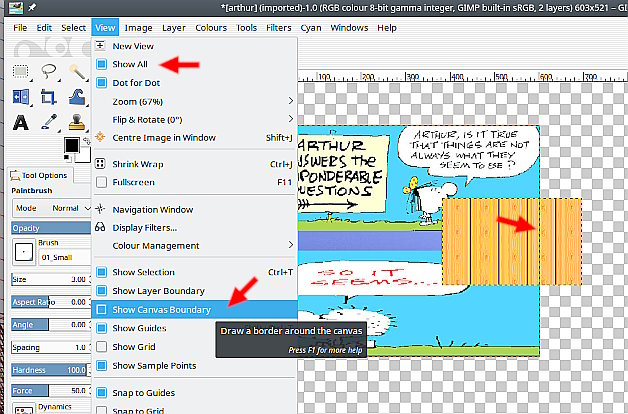628x414 pixels.
Task: Toggle the Show Sample Points checkbox
Action: pyautogui.click(x=102, y=366)
